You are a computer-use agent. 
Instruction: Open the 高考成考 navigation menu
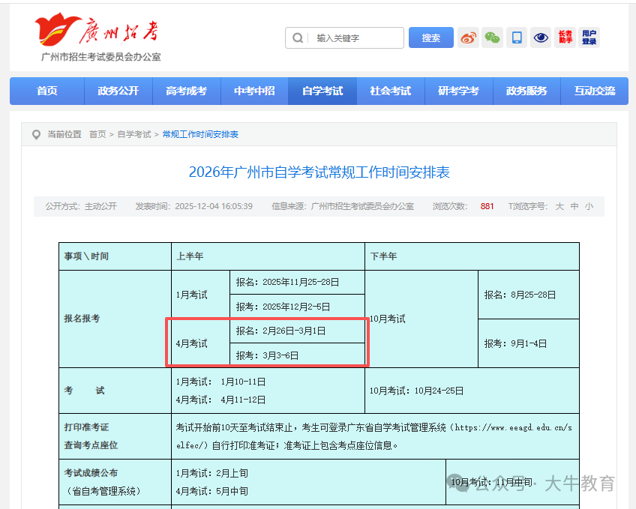pos(186,91)
